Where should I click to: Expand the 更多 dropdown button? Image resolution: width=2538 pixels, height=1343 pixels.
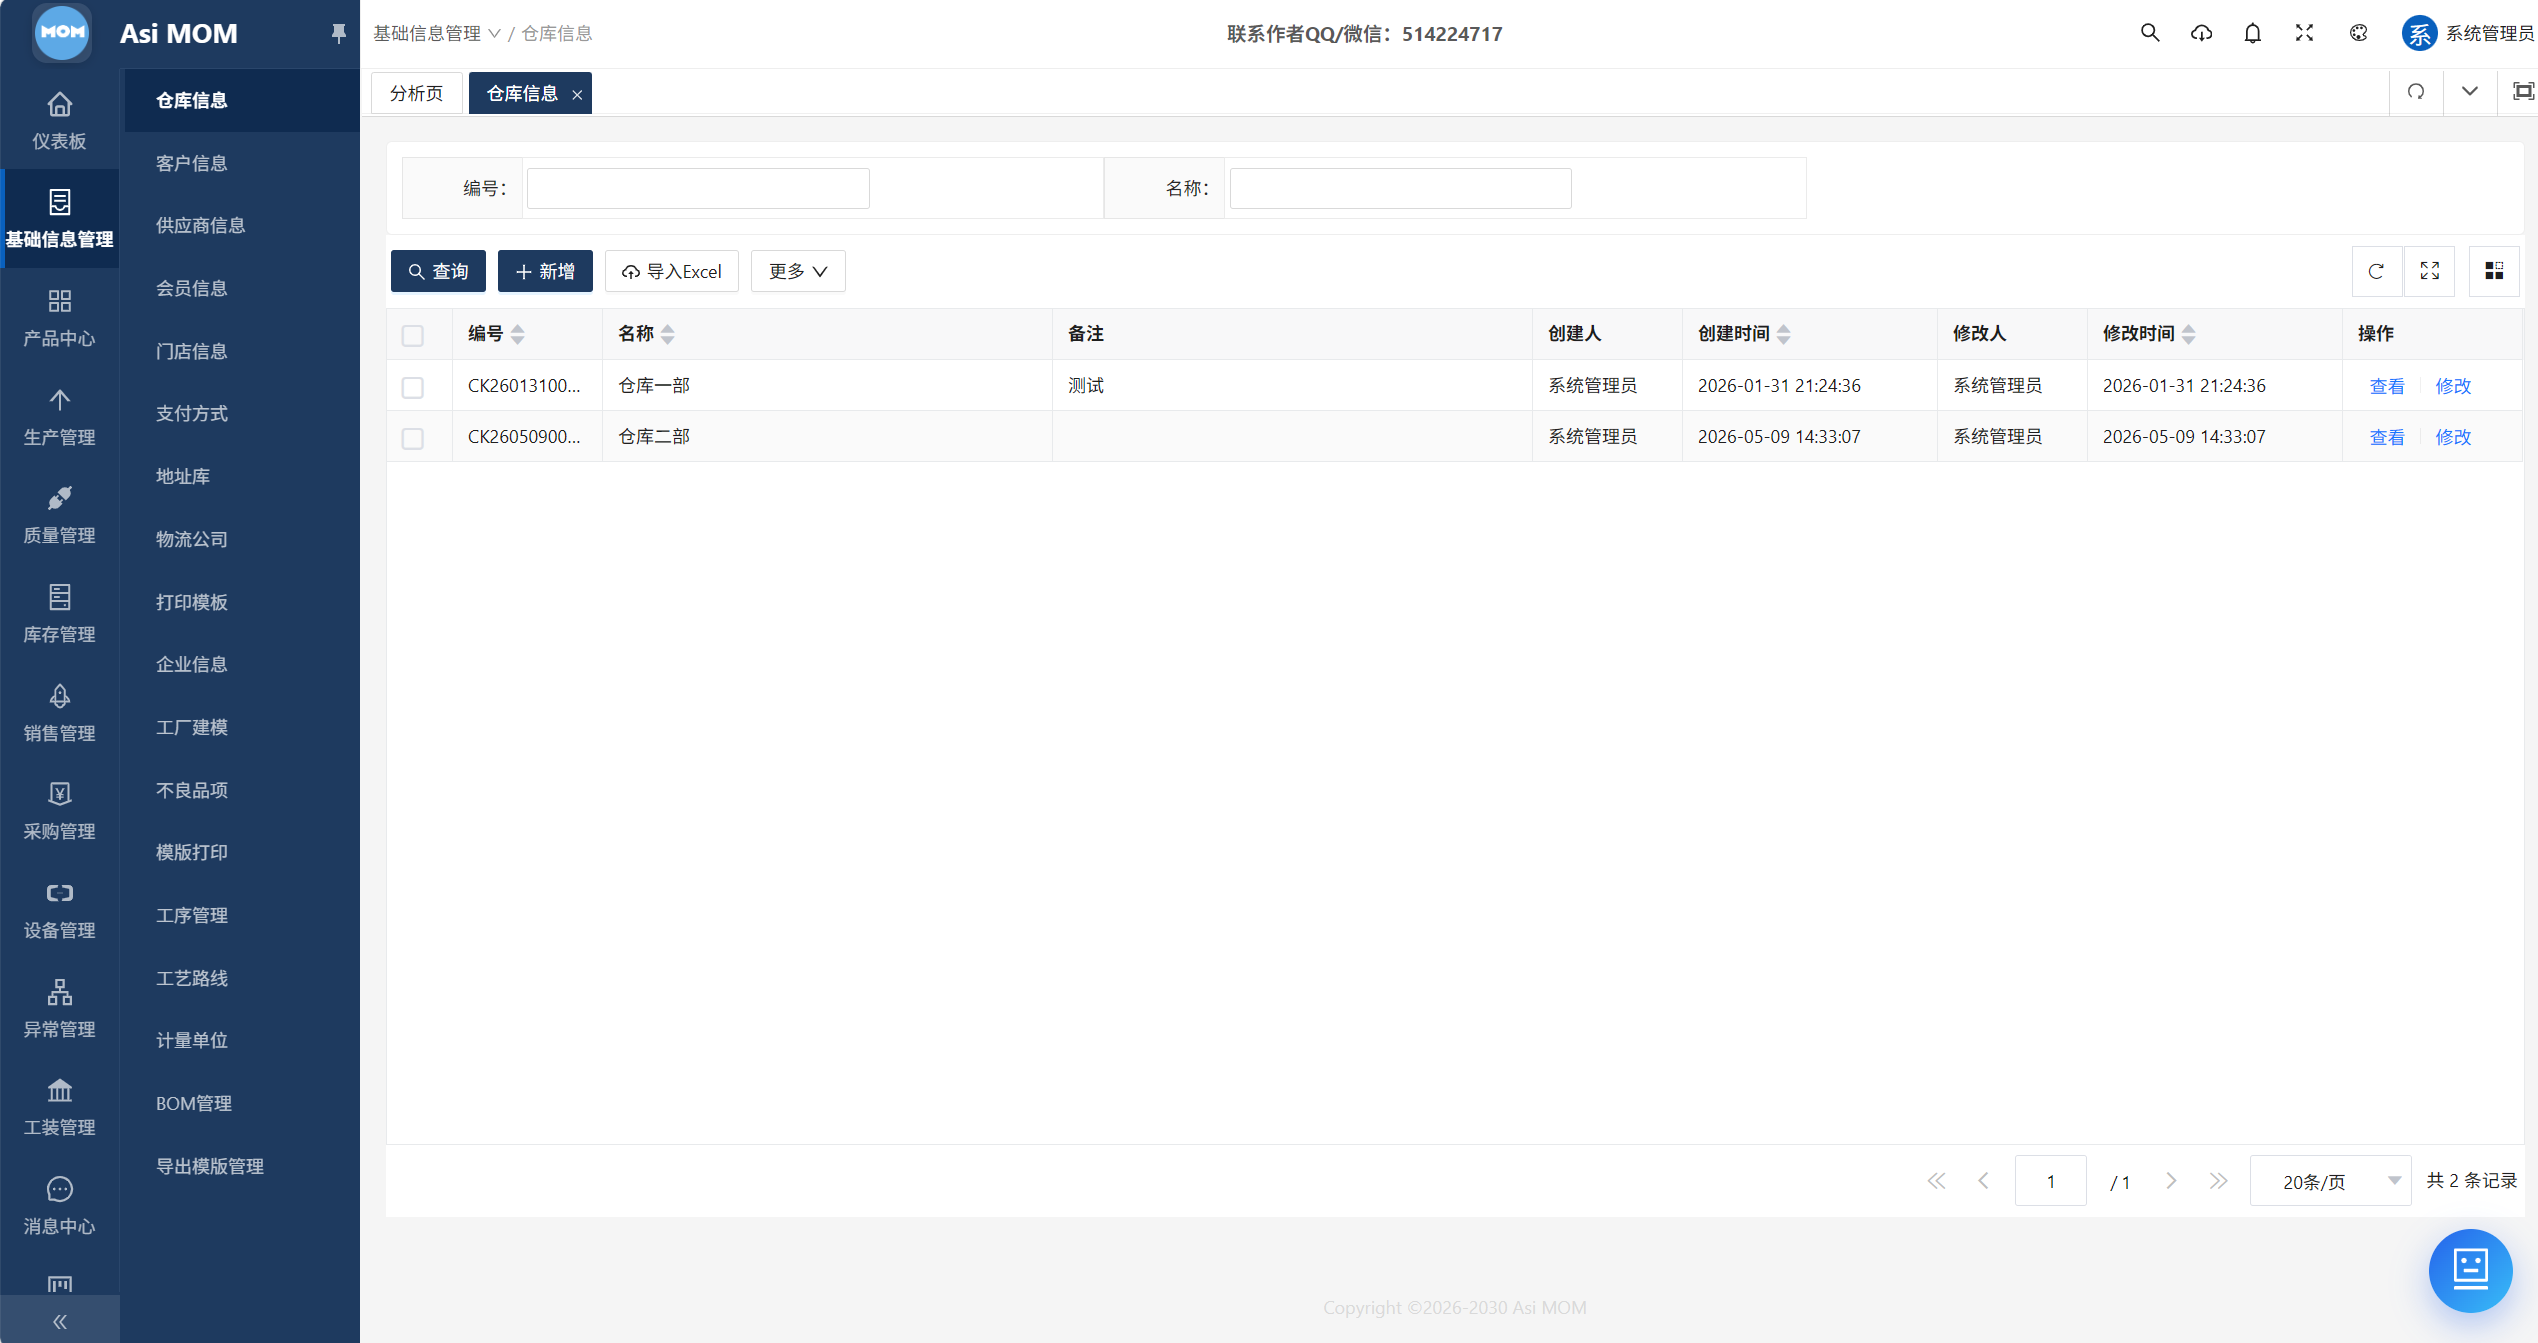(x=798, y=271)
